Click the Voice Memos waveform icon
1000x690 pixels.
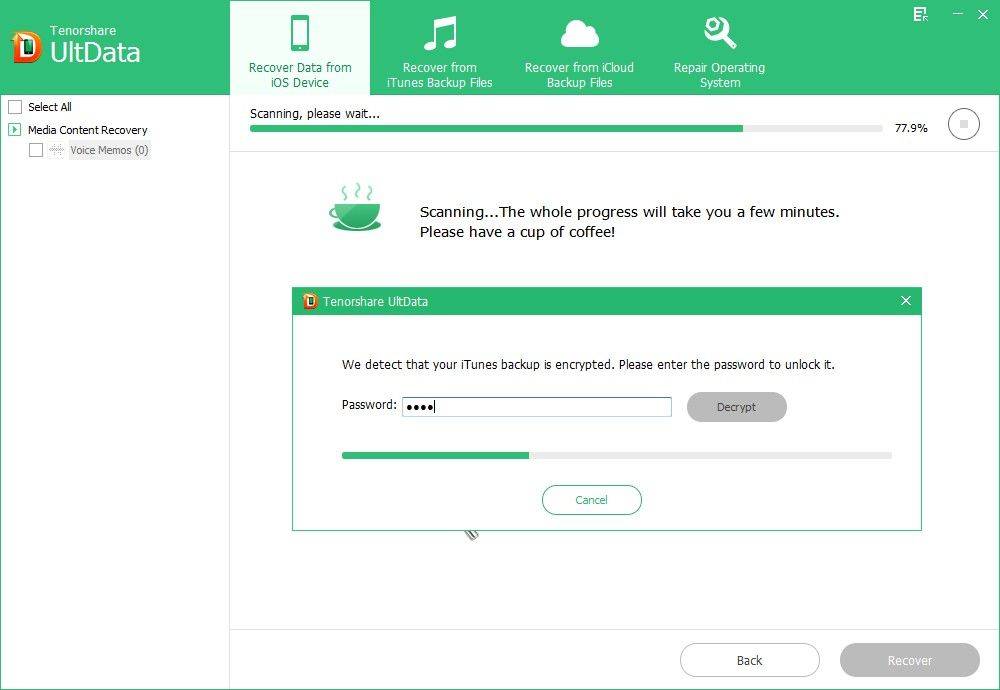click(57, 150)
